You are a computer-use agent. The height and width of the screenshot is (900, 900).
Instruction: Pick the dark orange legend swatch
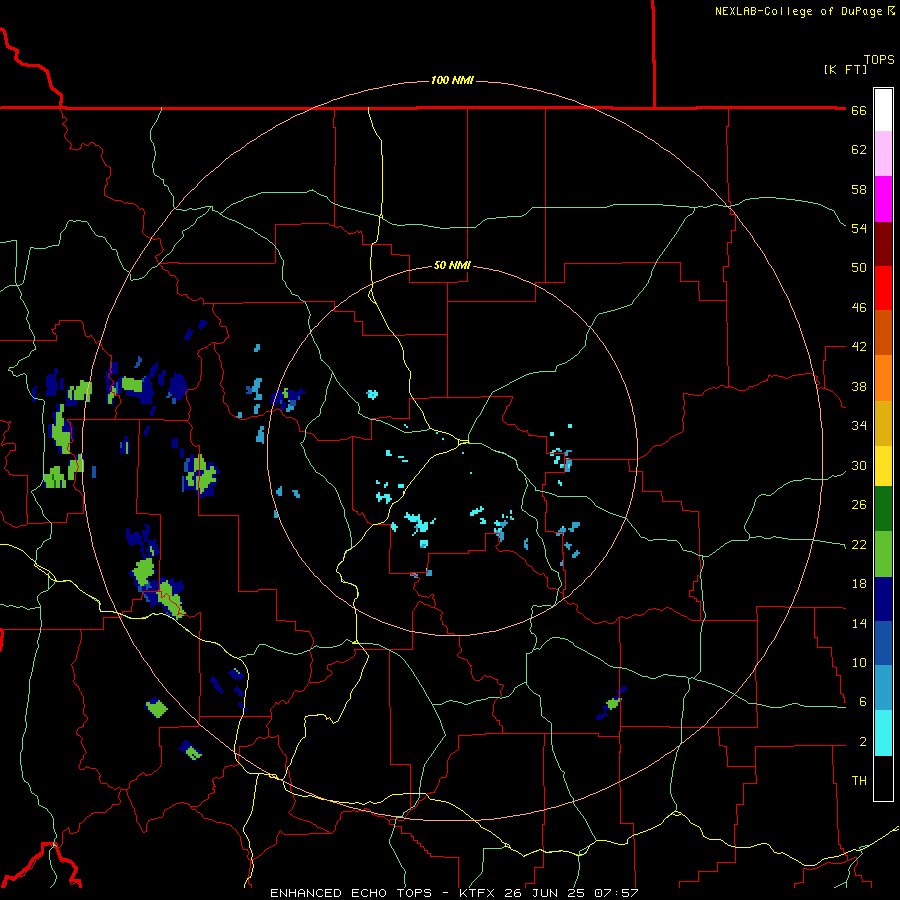(883, 333)
